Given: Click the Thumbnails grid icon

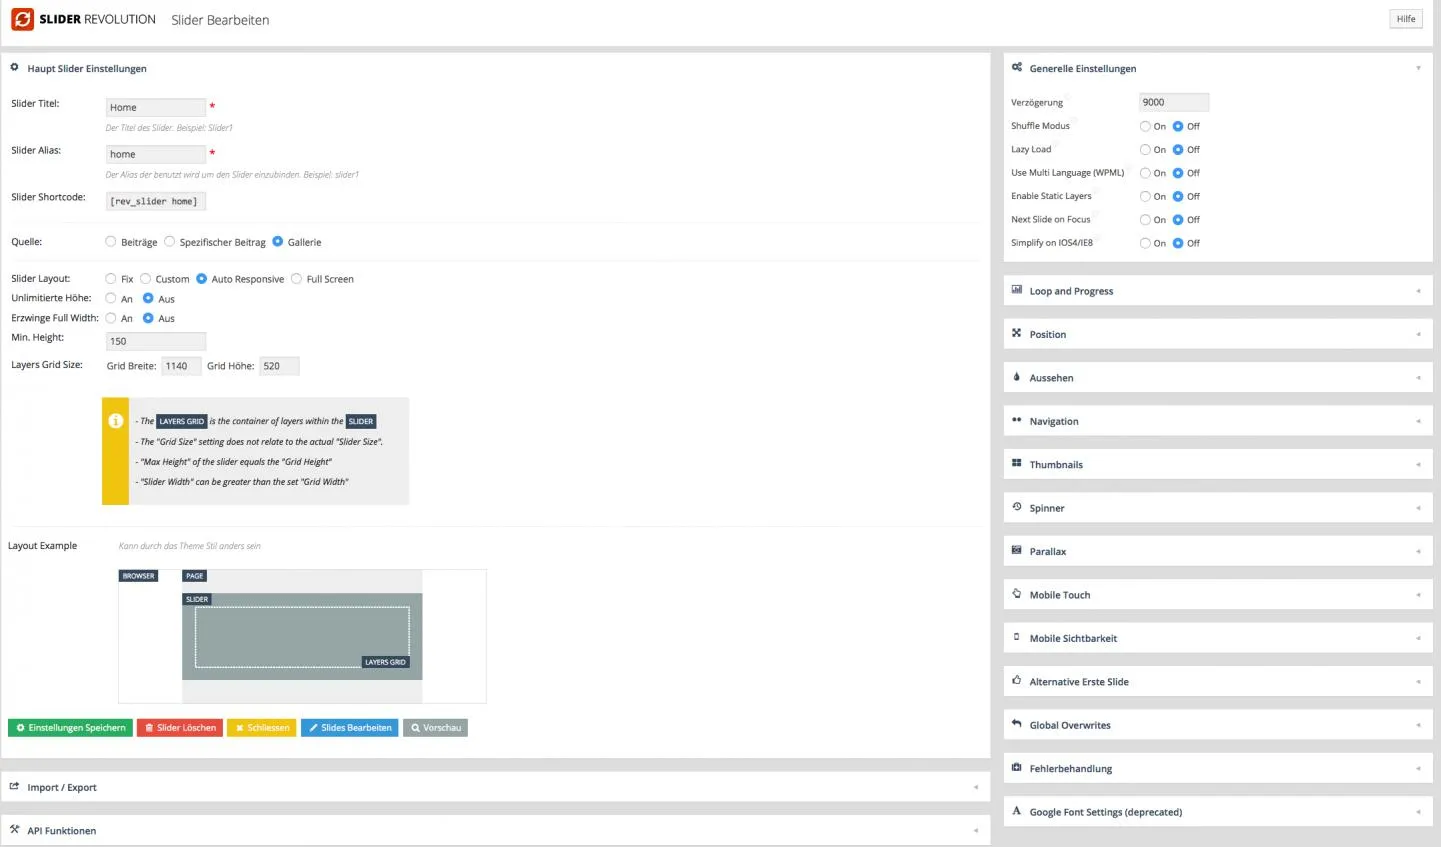Looking at the screenshot, I should (1016, 464).
